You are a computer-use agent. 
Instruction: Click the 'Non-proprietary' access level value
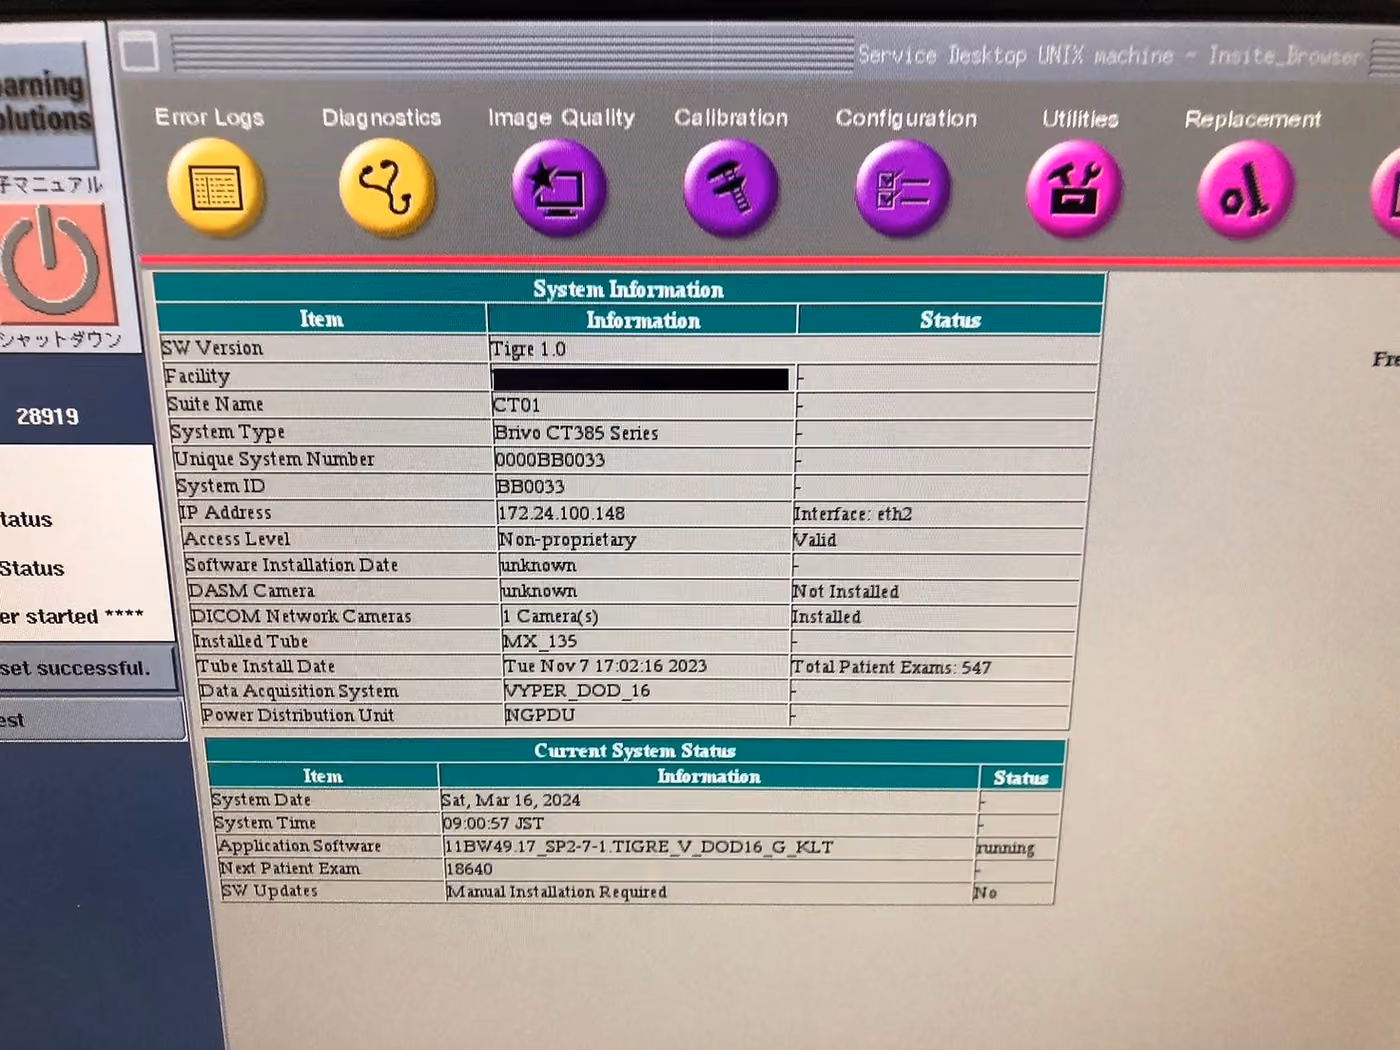[x=567, y=539]
